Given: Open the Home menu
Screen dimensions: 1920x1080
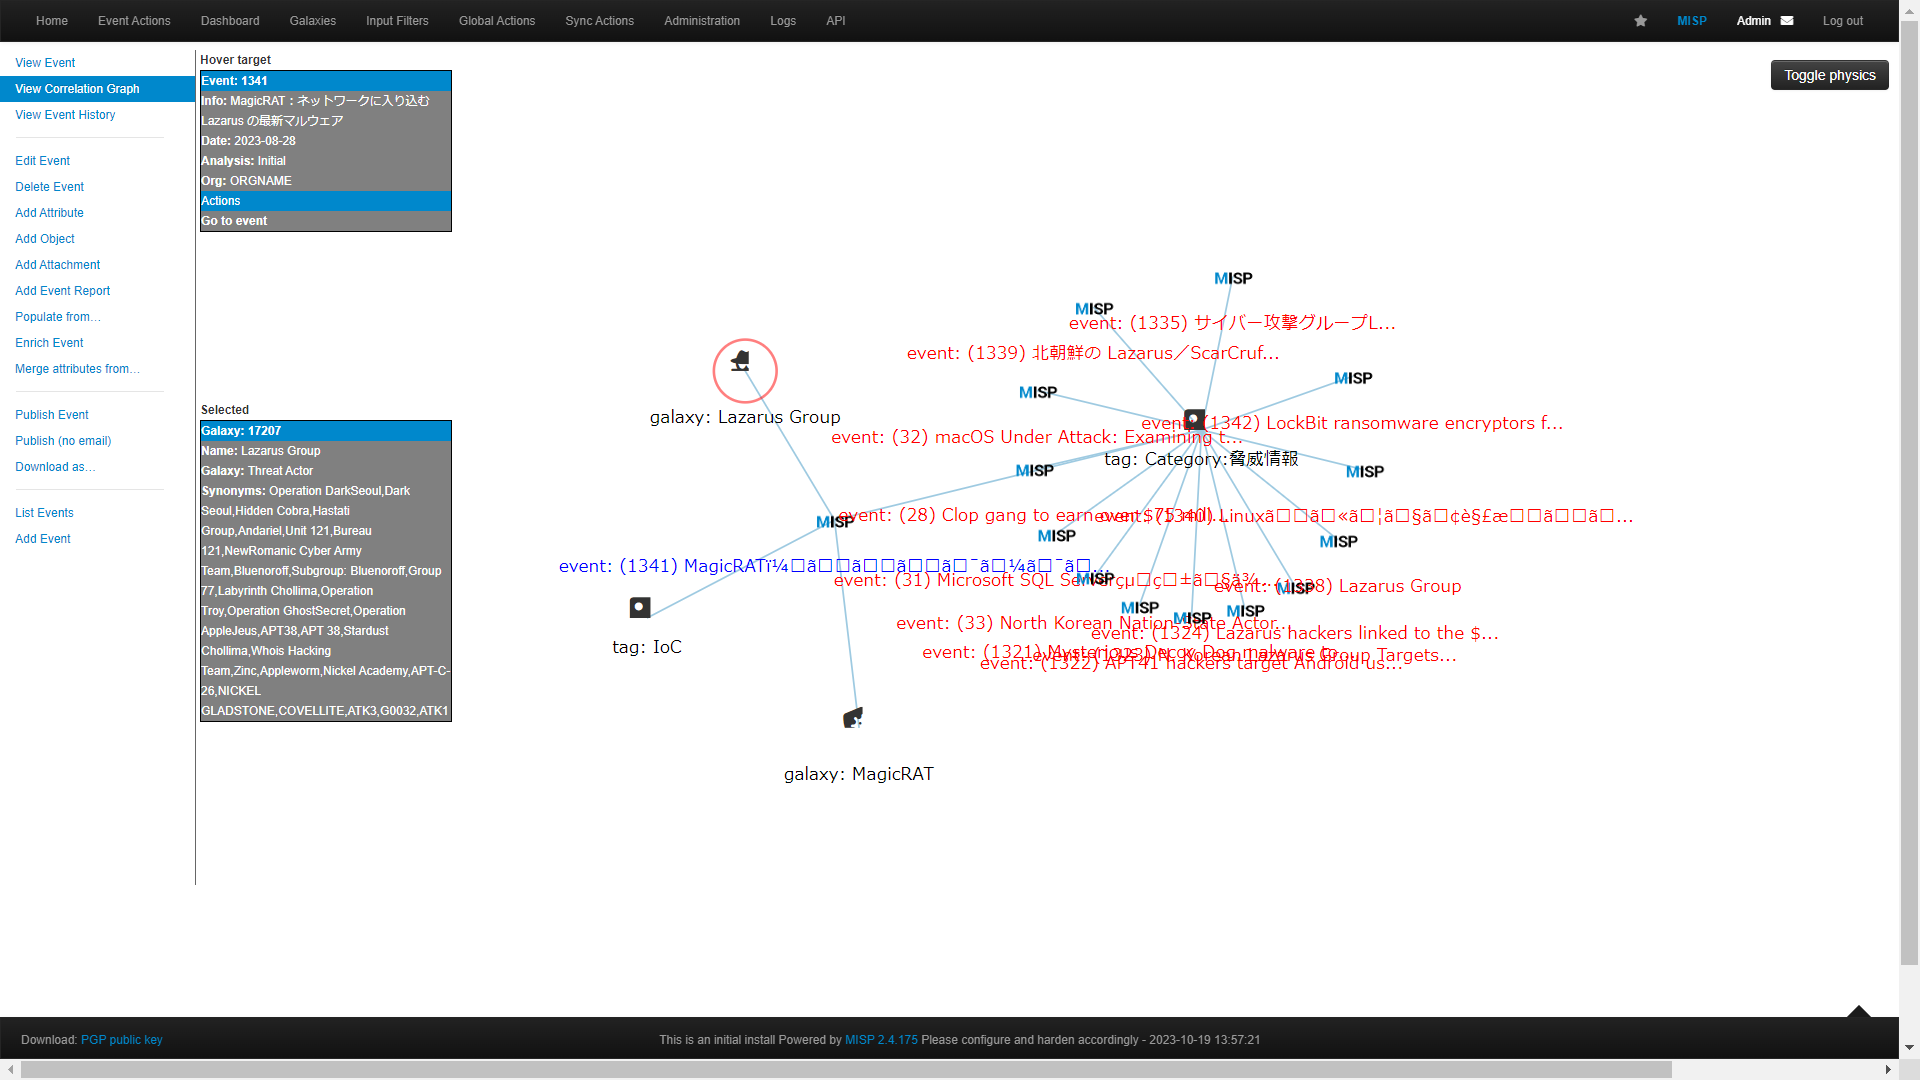Looking at the screenshot, I should coord(52,21).
